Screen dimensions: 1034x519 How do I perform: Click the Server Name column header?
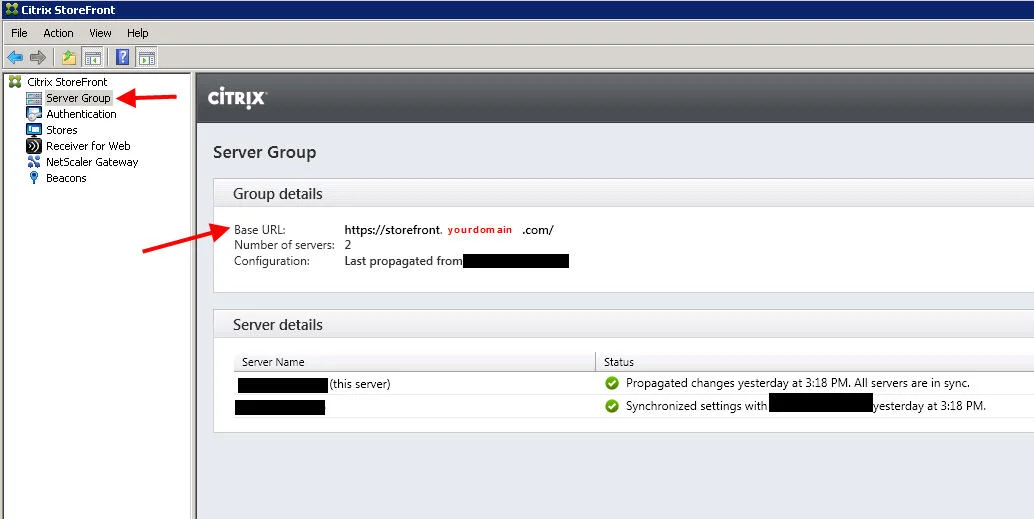[x=414, y=362]
